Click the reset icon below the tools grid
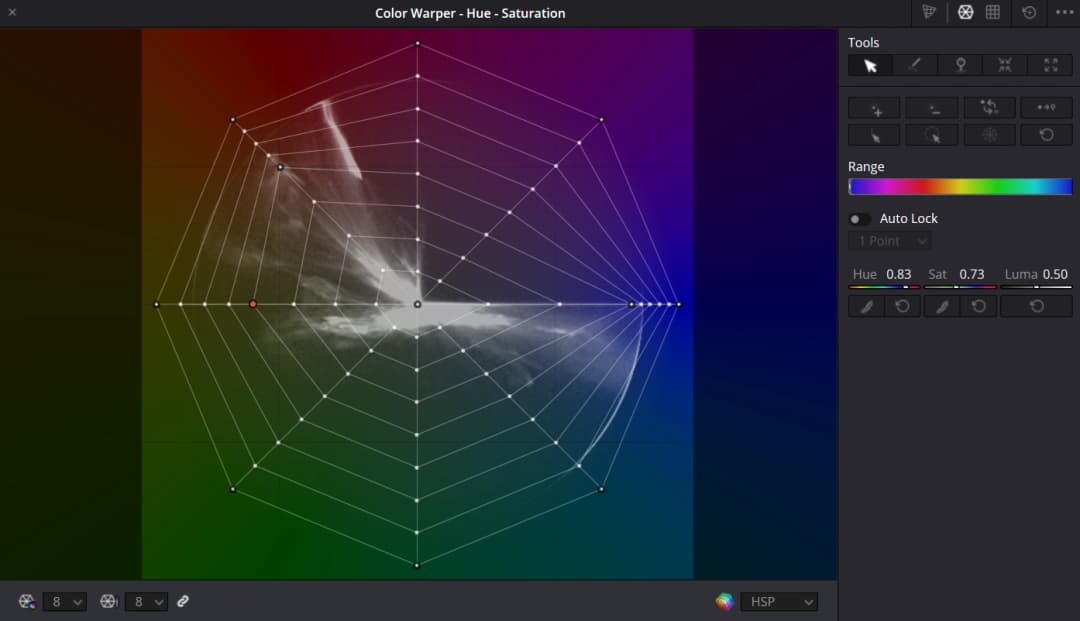 [1046, 134]
